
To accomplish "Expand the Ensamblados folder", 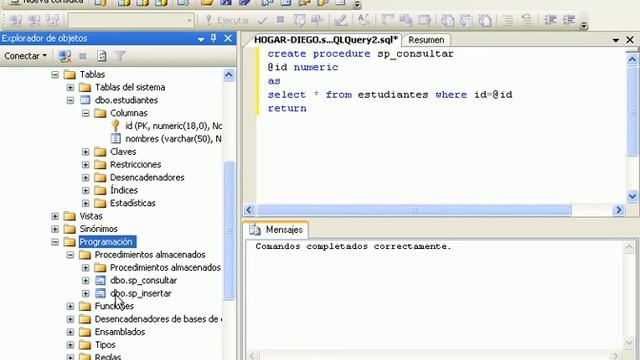I will coord(70,332).
